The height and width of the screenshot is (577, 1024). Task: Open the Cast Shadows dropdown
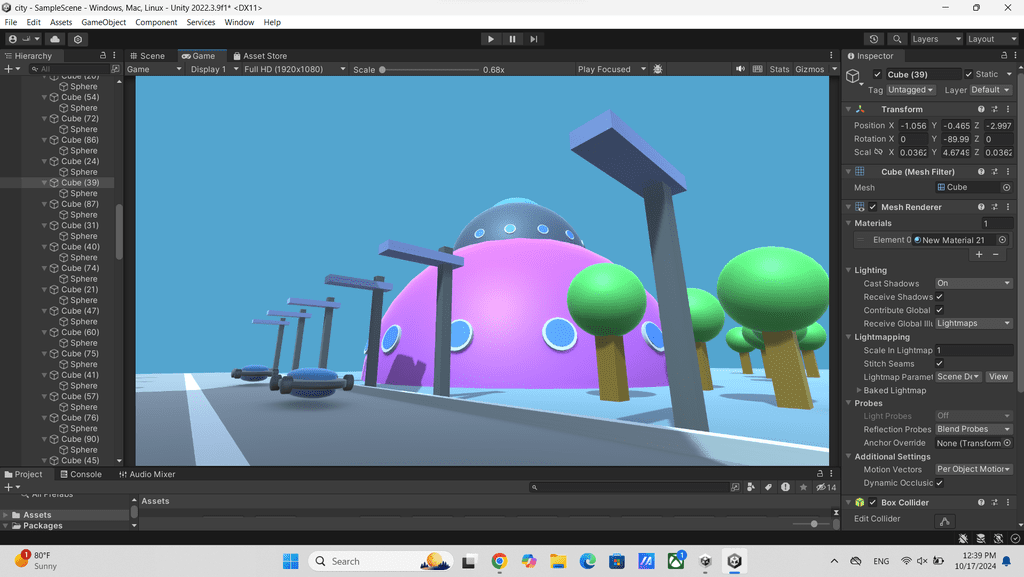pos(974,283)
